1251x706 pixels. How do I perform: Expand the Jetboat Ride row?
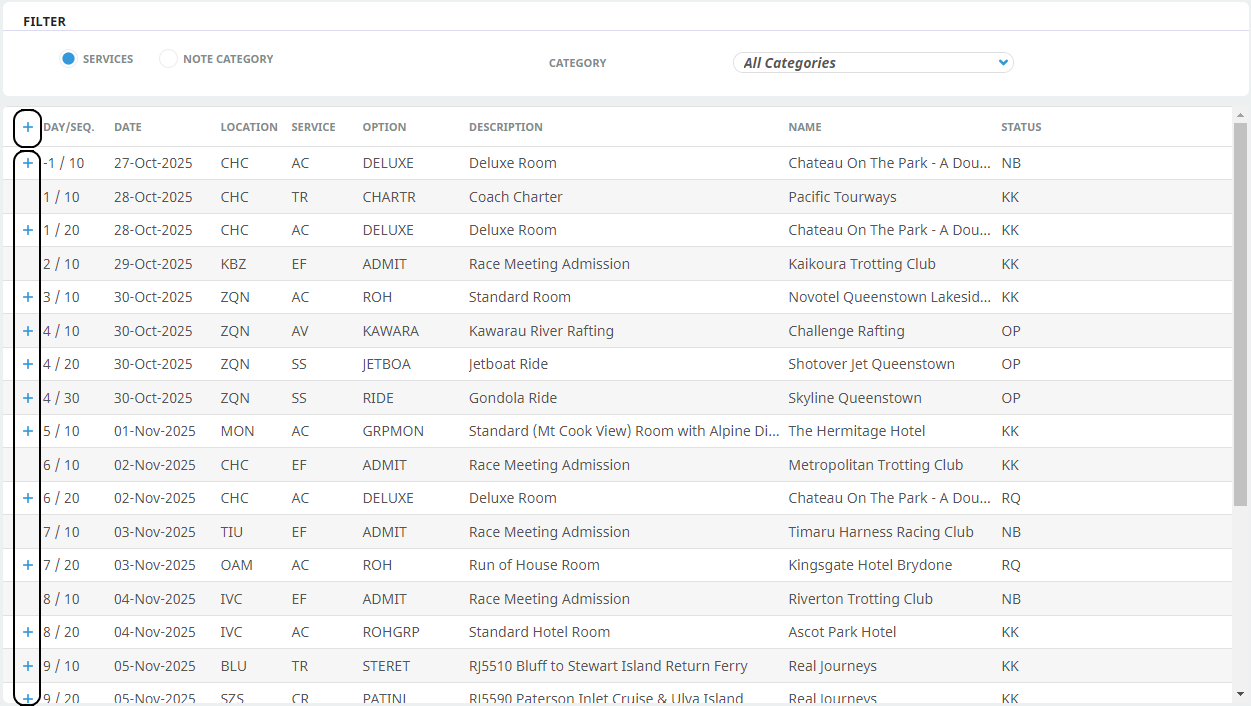point(28,364)
